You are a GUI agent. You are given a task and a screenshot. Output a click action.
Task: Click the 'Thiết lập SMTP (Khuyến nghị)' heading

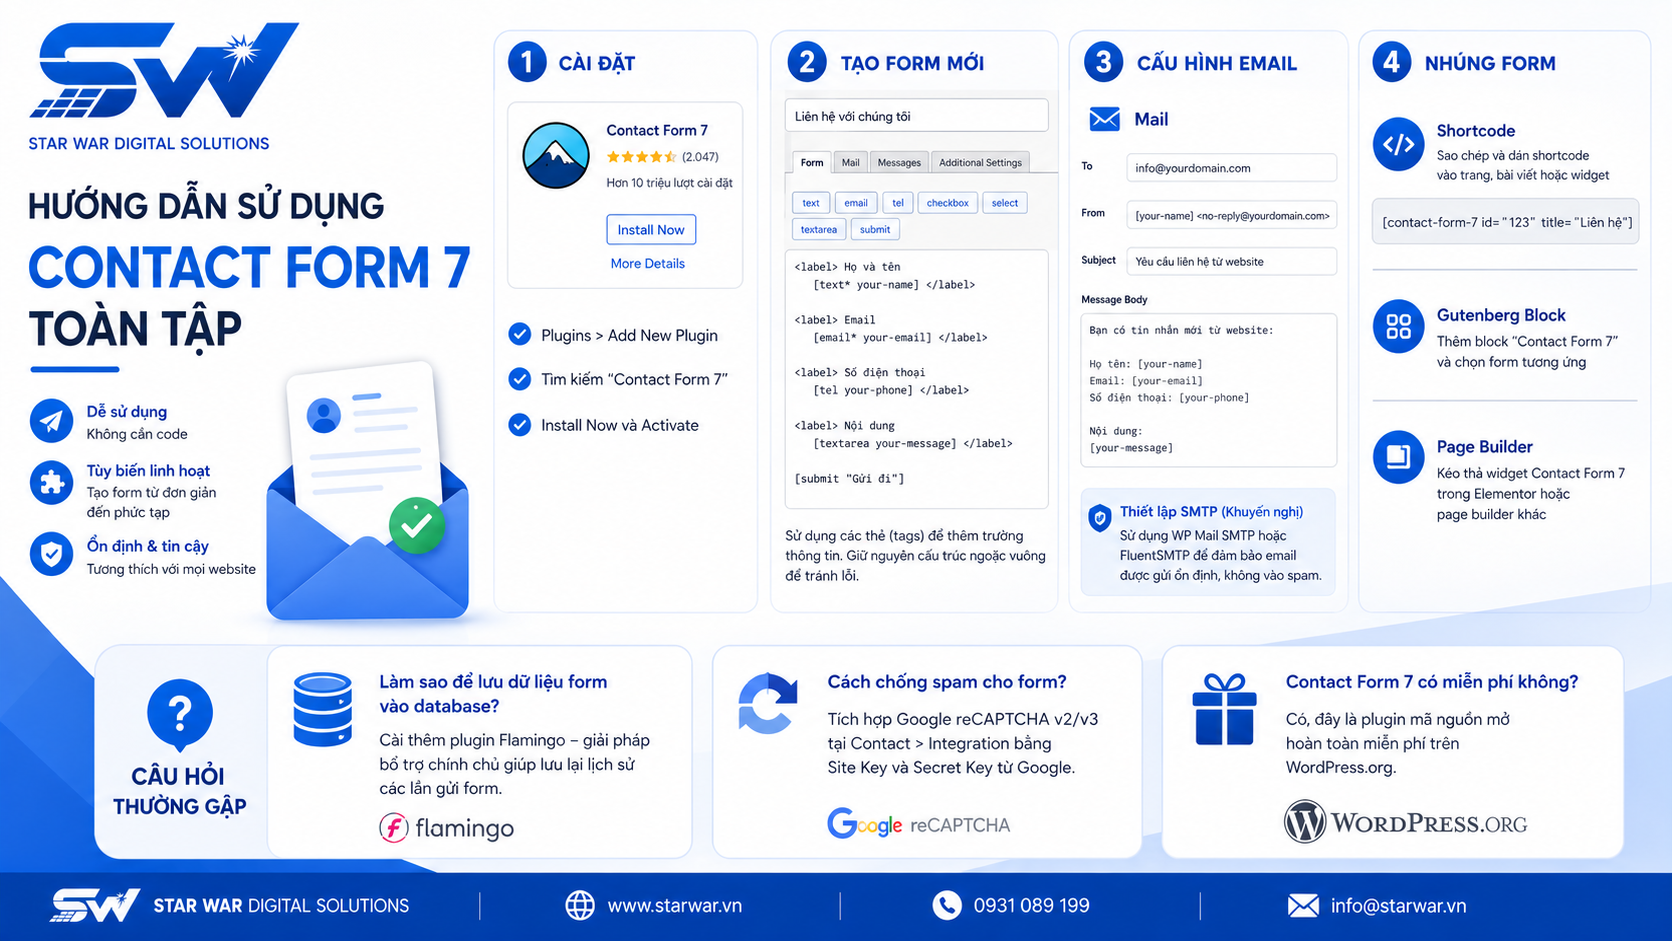(x=1211, y=511)
